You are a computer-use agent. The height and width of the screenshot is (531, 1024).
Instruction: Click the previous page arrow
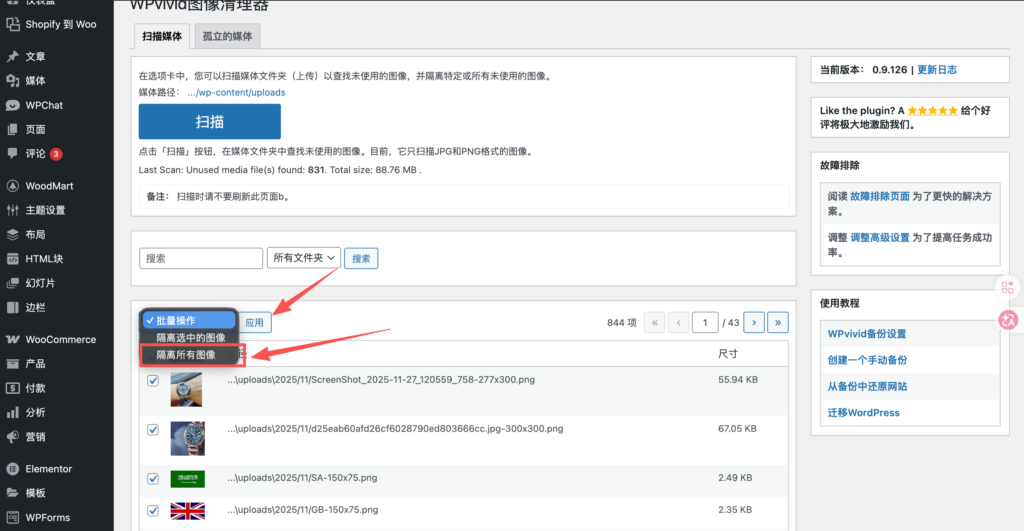[x=679, y=322]
